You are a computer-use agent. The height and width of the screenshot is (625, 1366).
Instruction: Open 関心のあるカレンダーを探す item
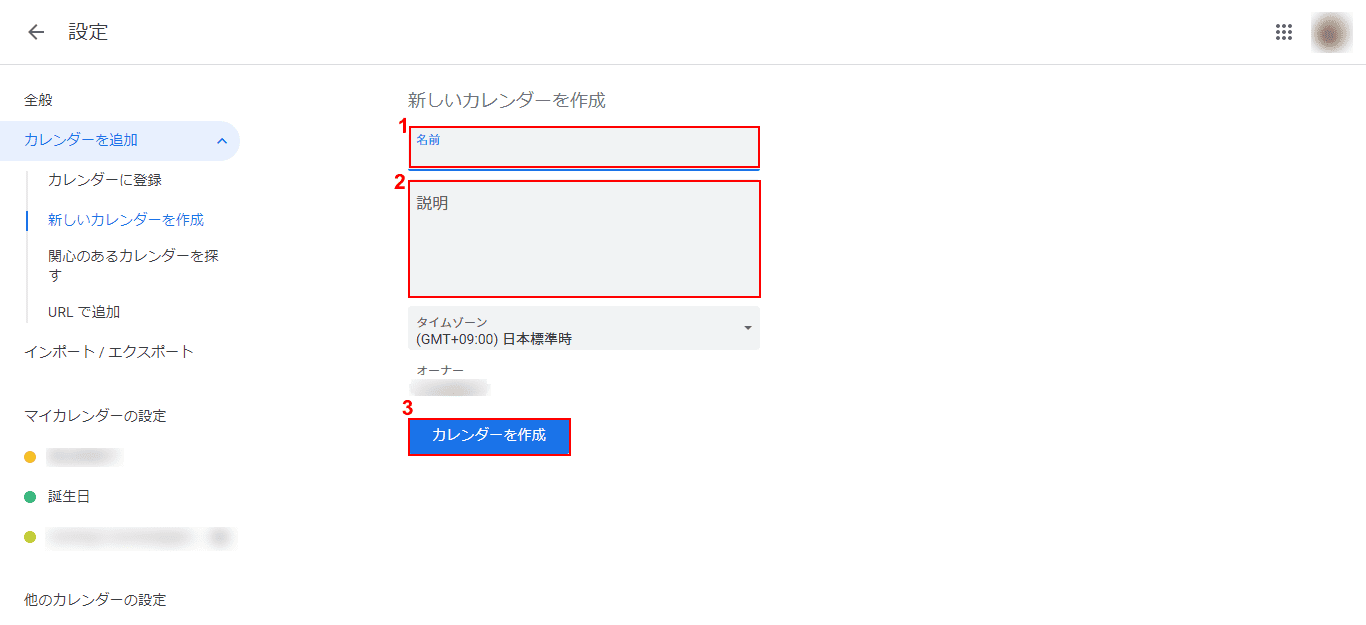point(133,265)
